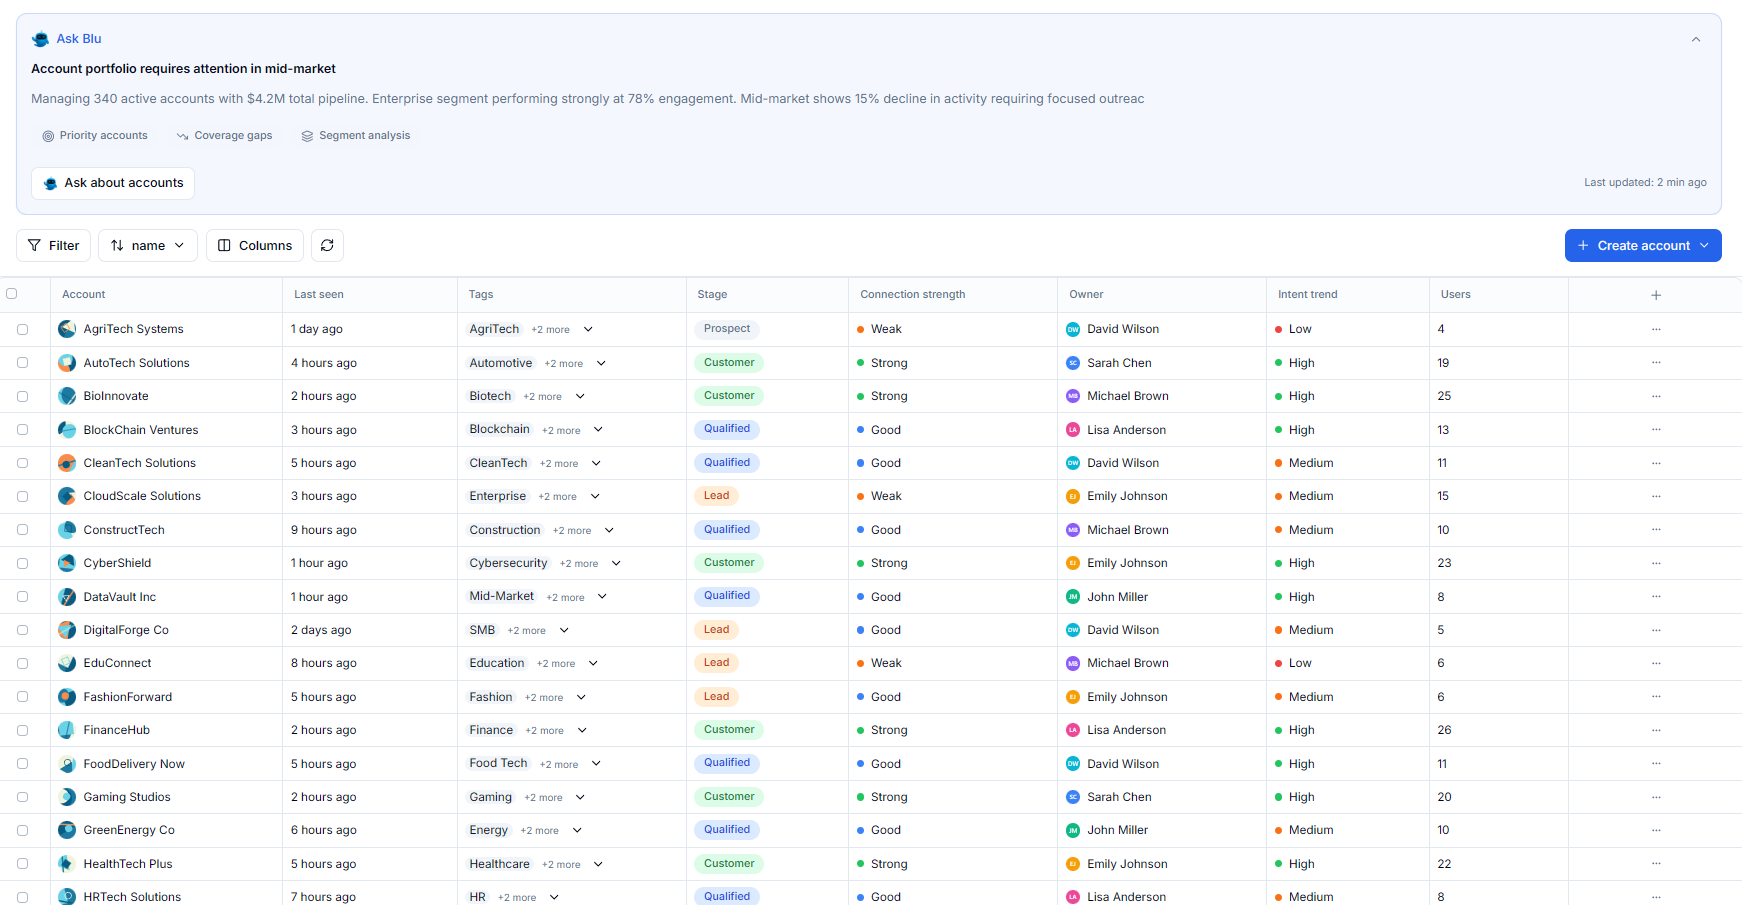Collapse the Ask Blu insights panel
This screenshot has width=1742, height=905.
point(1696,39)
